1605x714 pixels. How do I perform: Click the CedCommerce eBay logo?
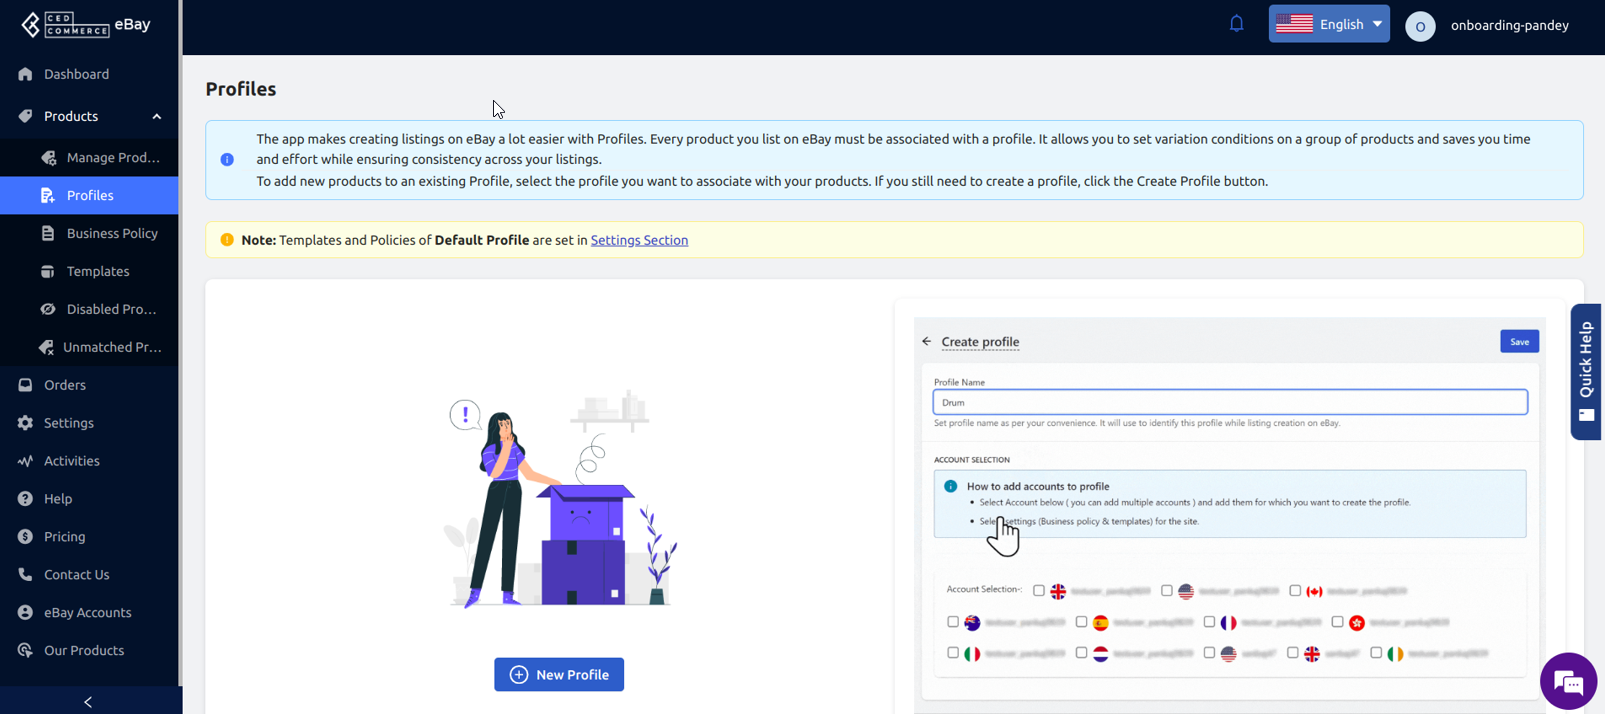[86, 24]
